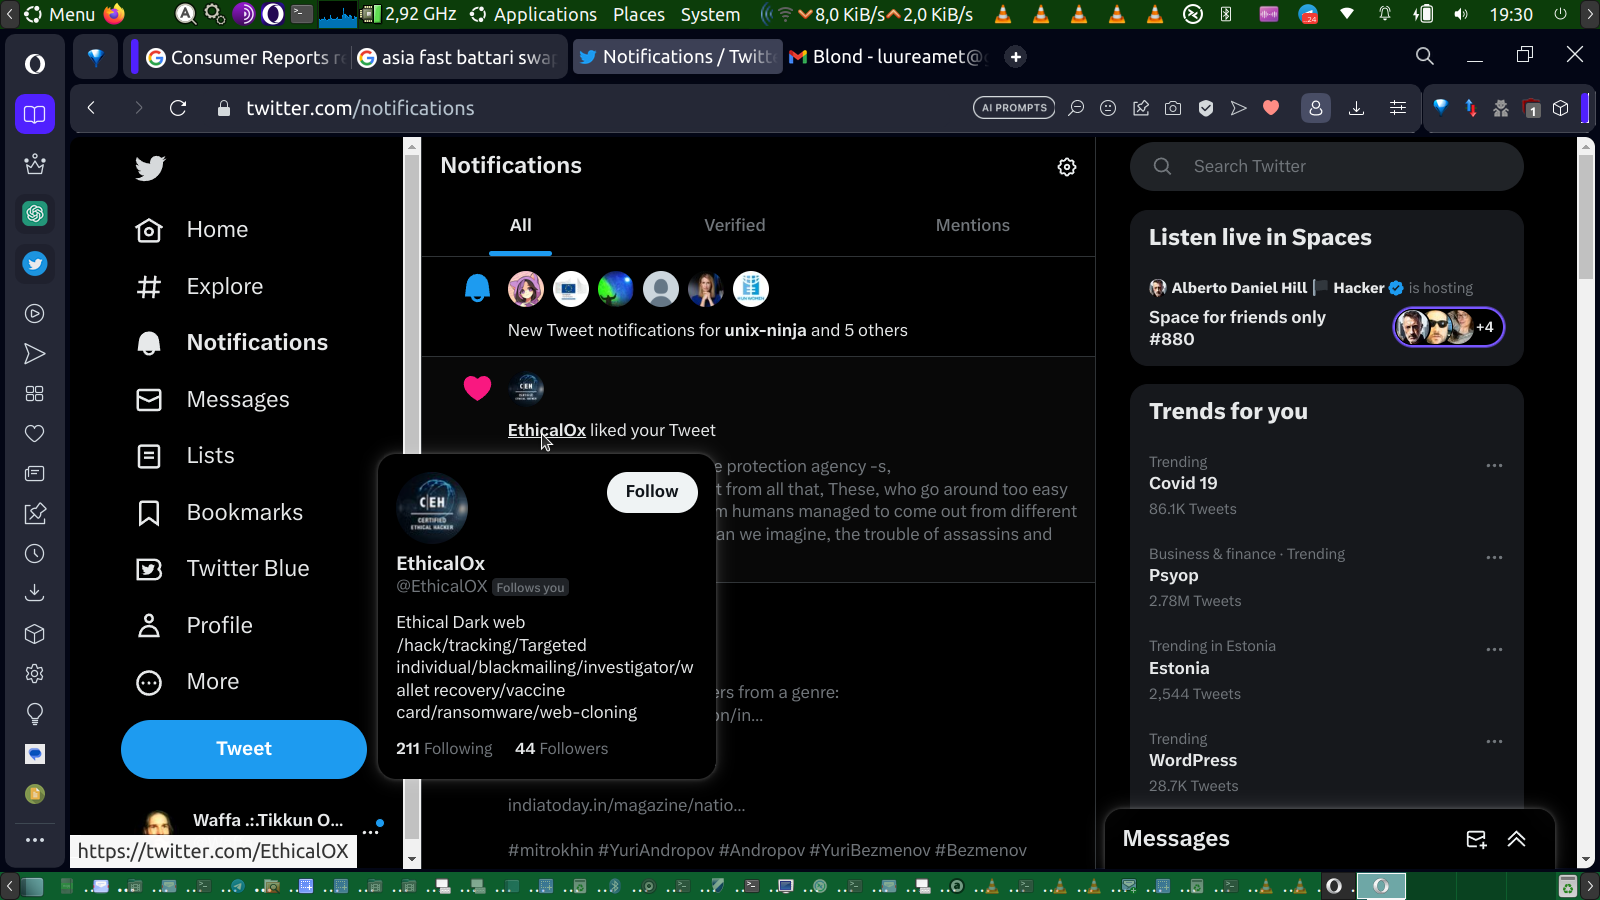The height and width of the screenshot is (900, 1600).
Task: Open more options for the Psyop trend
Action: tap(1494, 558)
